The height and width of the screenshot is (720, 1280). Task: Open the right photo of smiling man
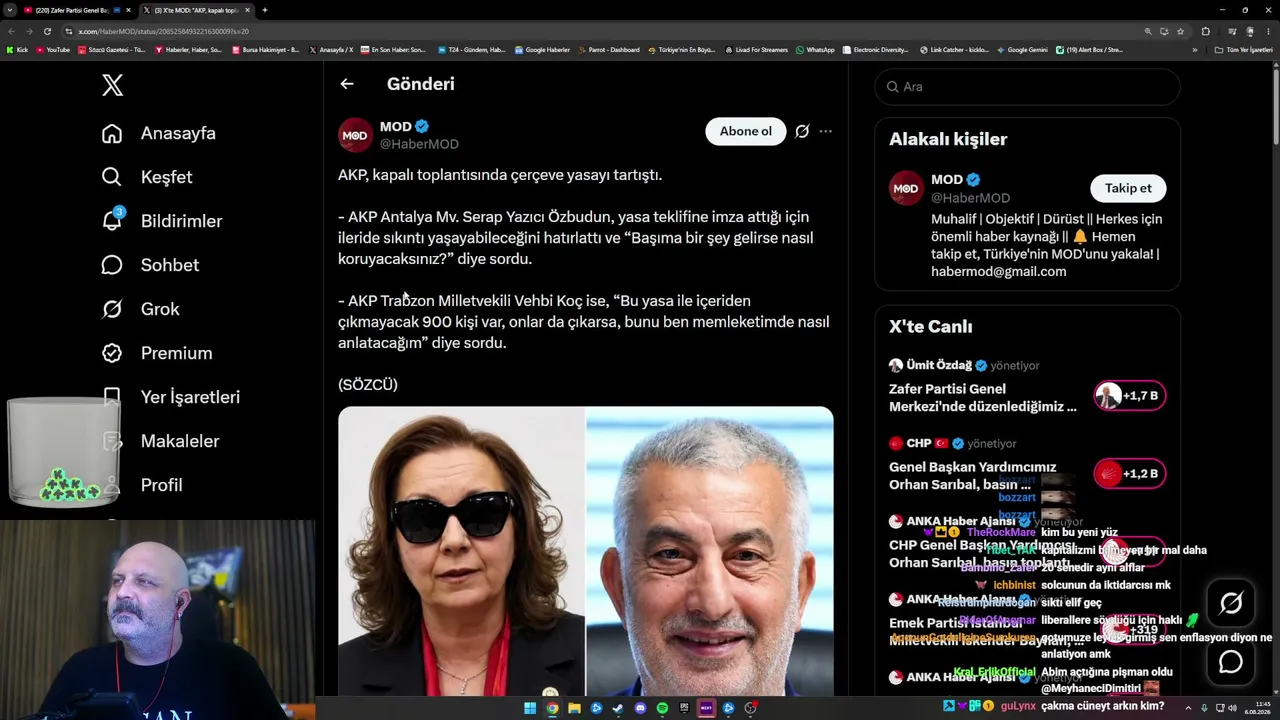(710, 551)
